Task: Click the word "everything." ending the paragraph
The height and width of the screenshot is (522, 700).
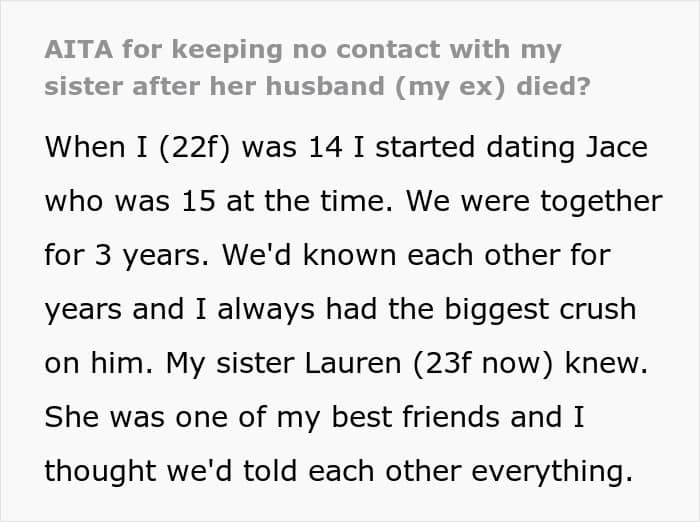Action: coord(552,472)
